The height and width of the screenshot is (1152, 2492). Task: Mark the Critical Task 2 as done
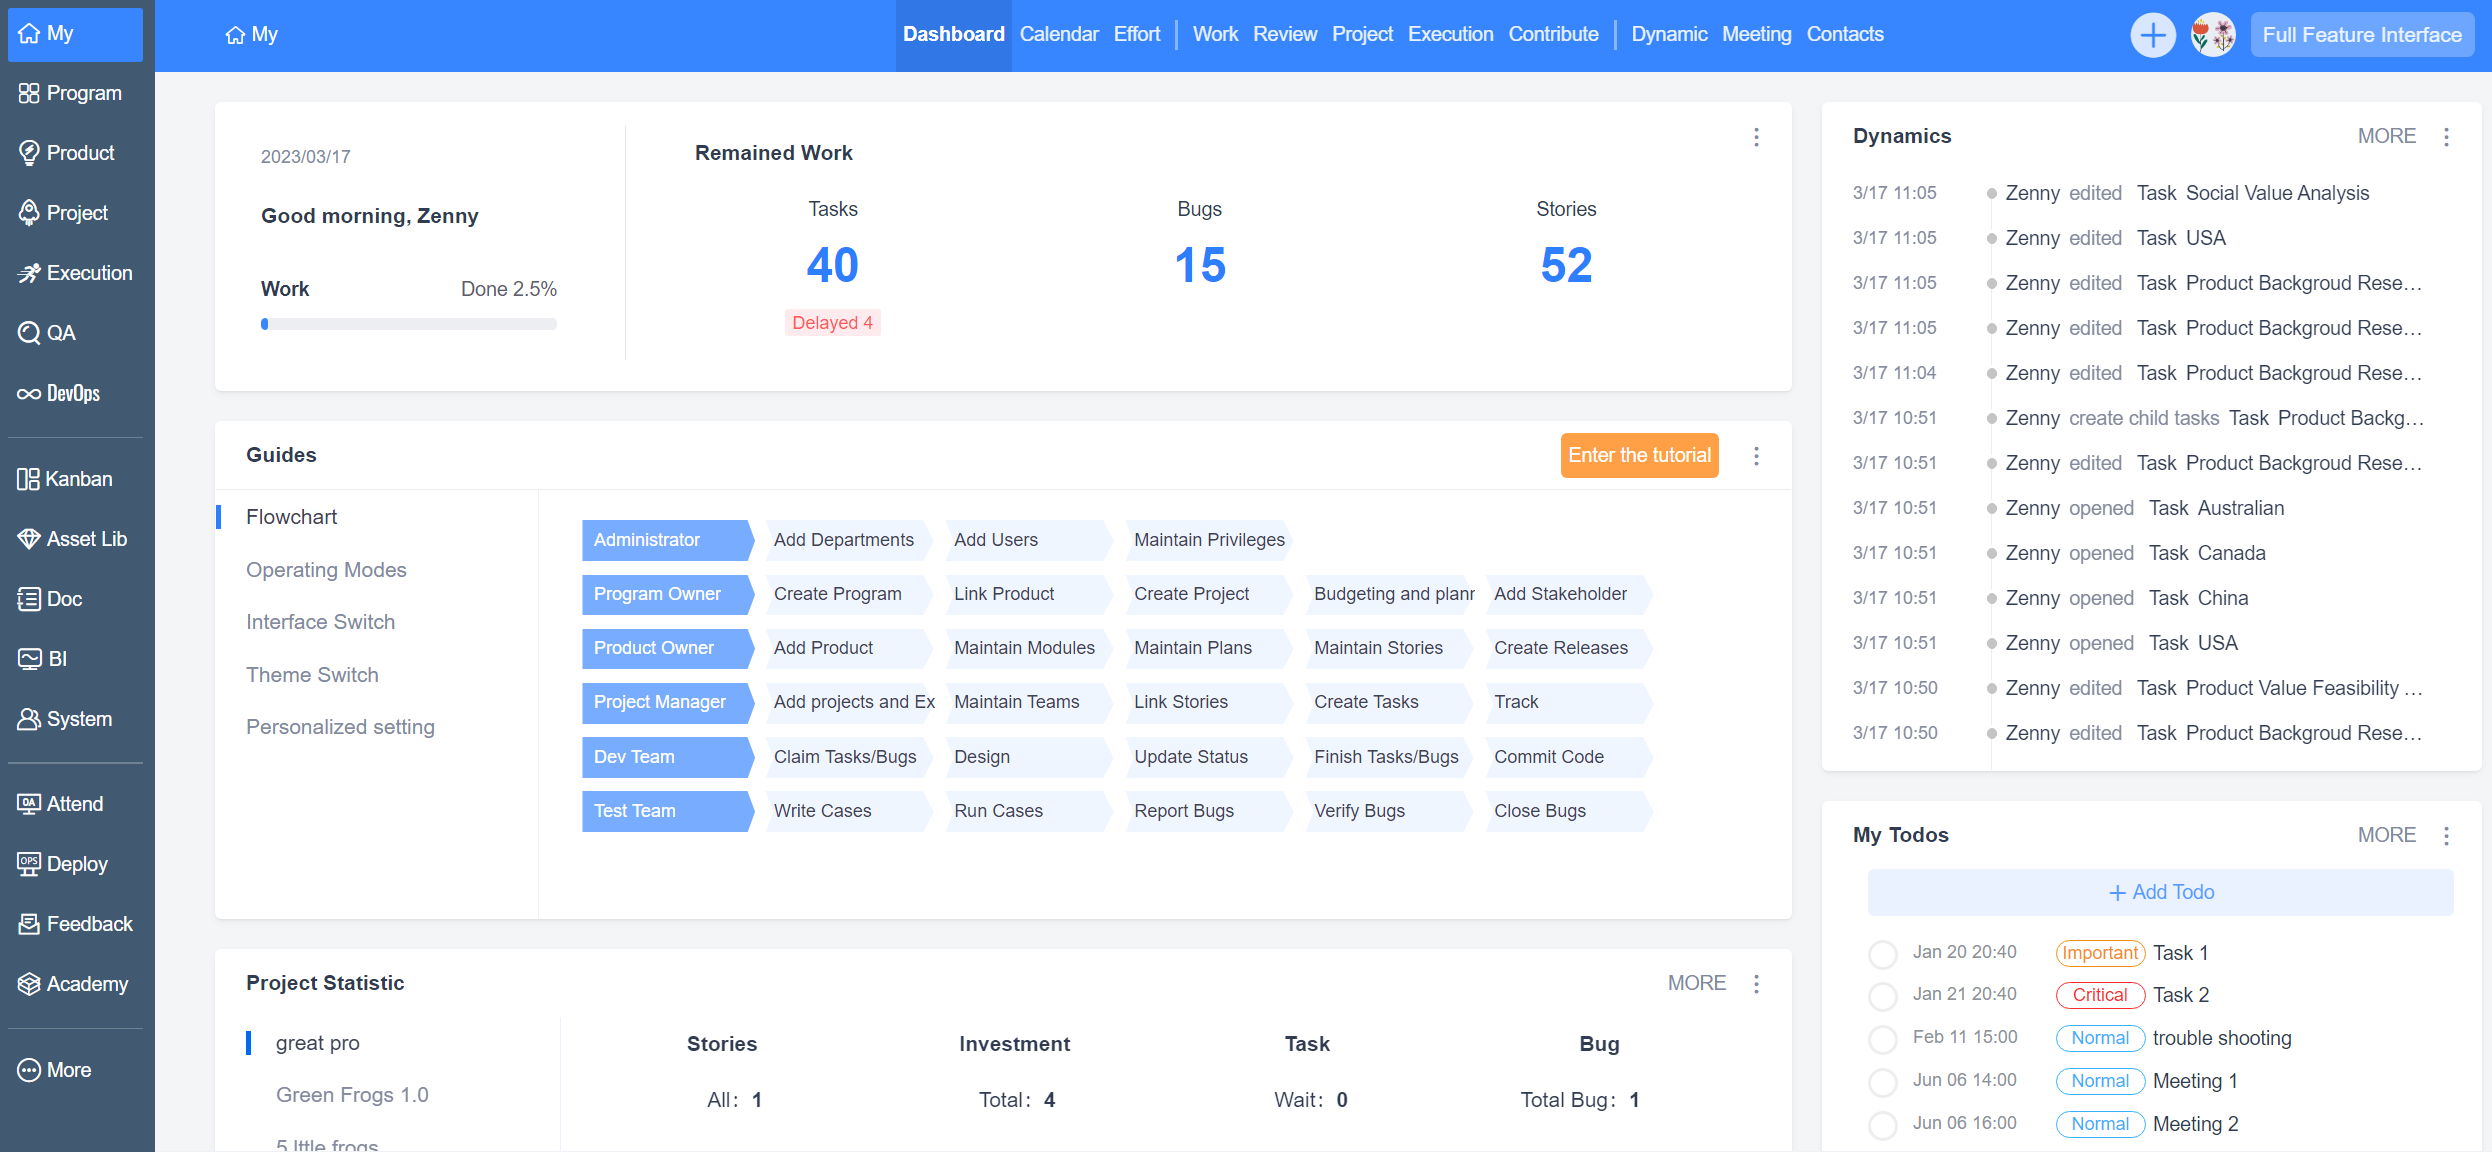click(1882, 996)
